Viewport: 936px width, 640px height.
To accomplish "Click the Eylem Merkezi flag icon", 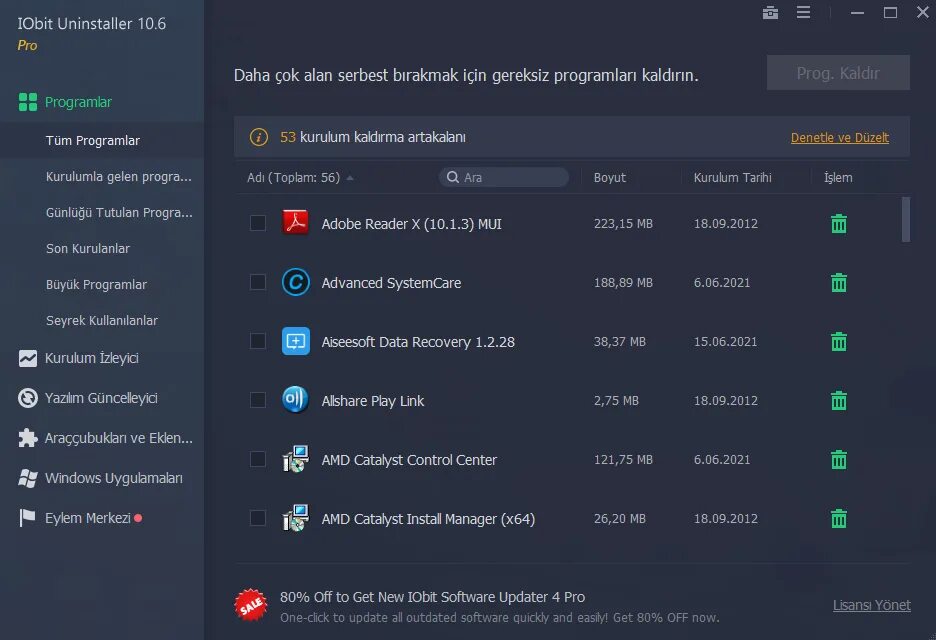I will (27, 518).
